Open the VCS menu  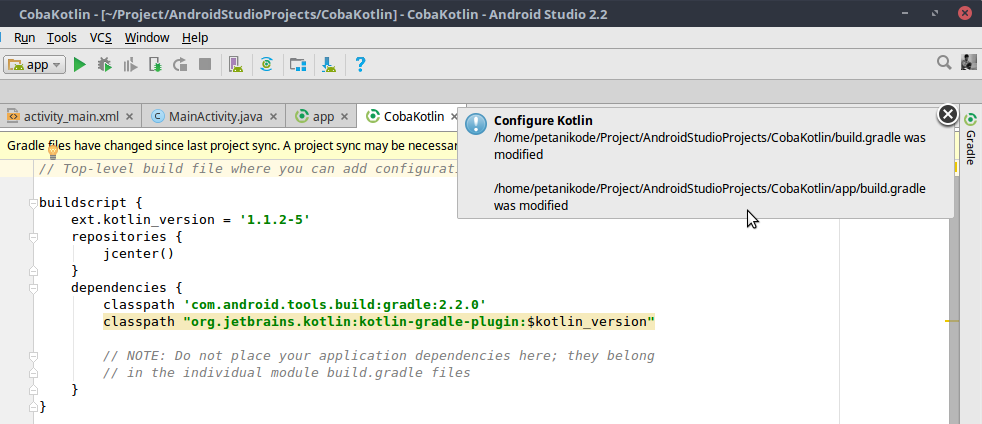pyautogui.click(x=101, y=38)
